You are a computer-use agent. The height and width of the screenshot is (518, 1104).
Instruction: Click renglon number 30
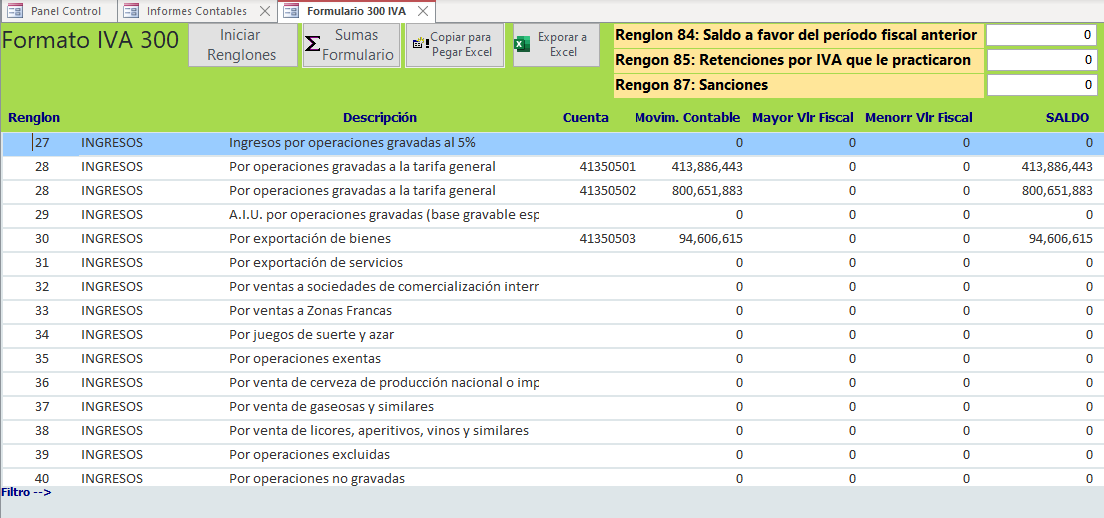42,239
